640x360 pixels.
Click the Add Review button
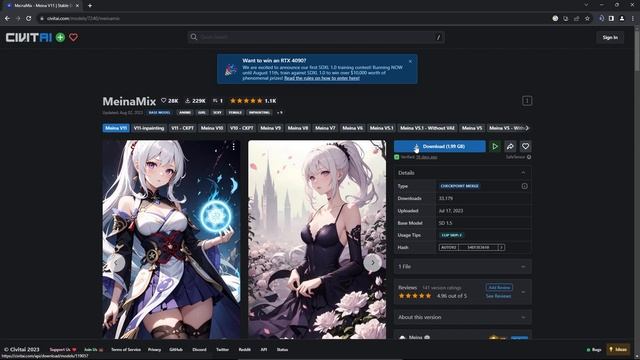[x=499, y=287]
